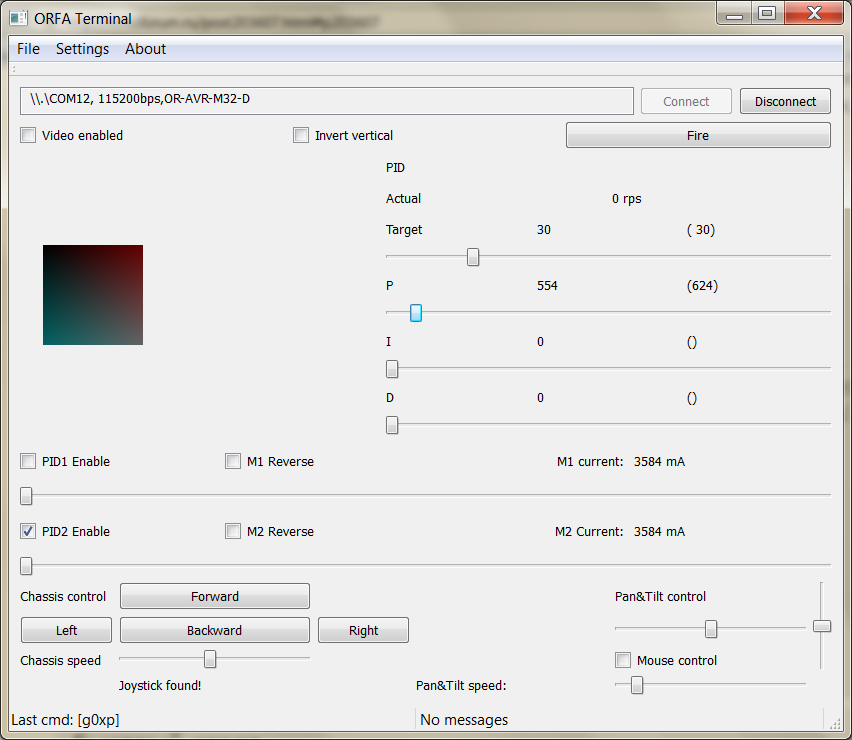Open the Settings menu
The width and height of the screenshot is (852, 740).
82,49
